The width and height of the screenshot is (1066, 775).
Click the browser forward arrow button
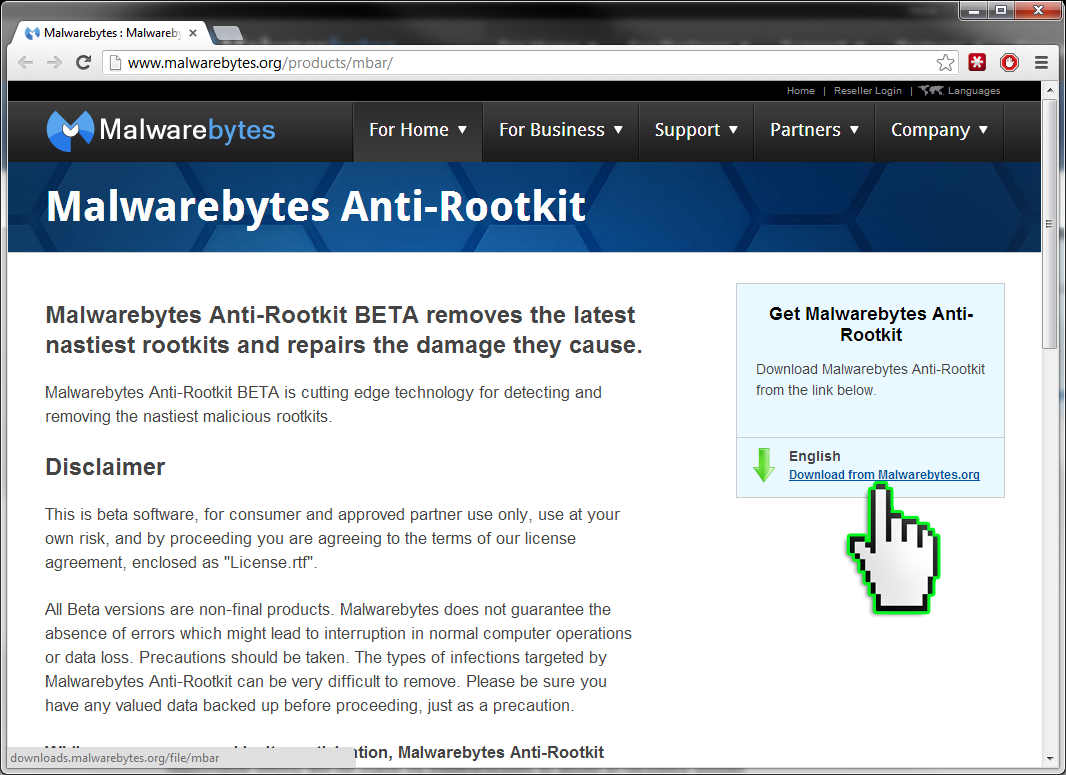pyautogui.click(x=55, y=63)
